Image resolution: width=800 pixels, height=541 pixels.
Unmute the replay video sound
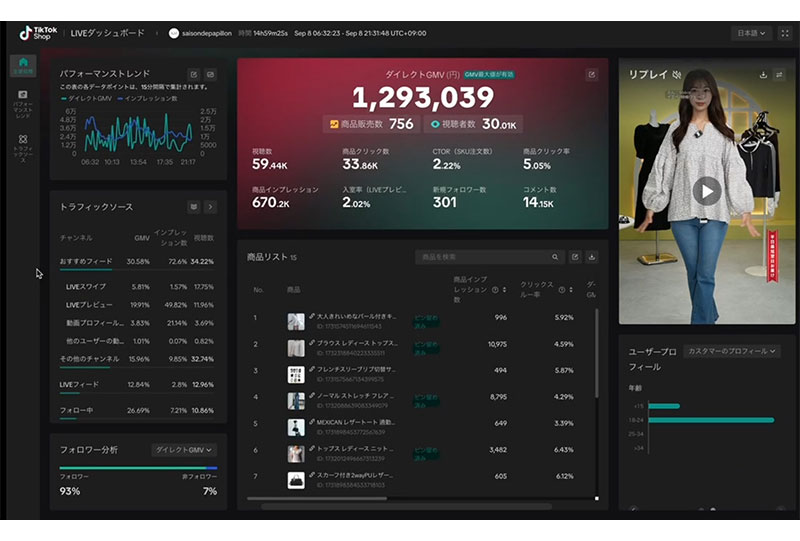[677, 75]
